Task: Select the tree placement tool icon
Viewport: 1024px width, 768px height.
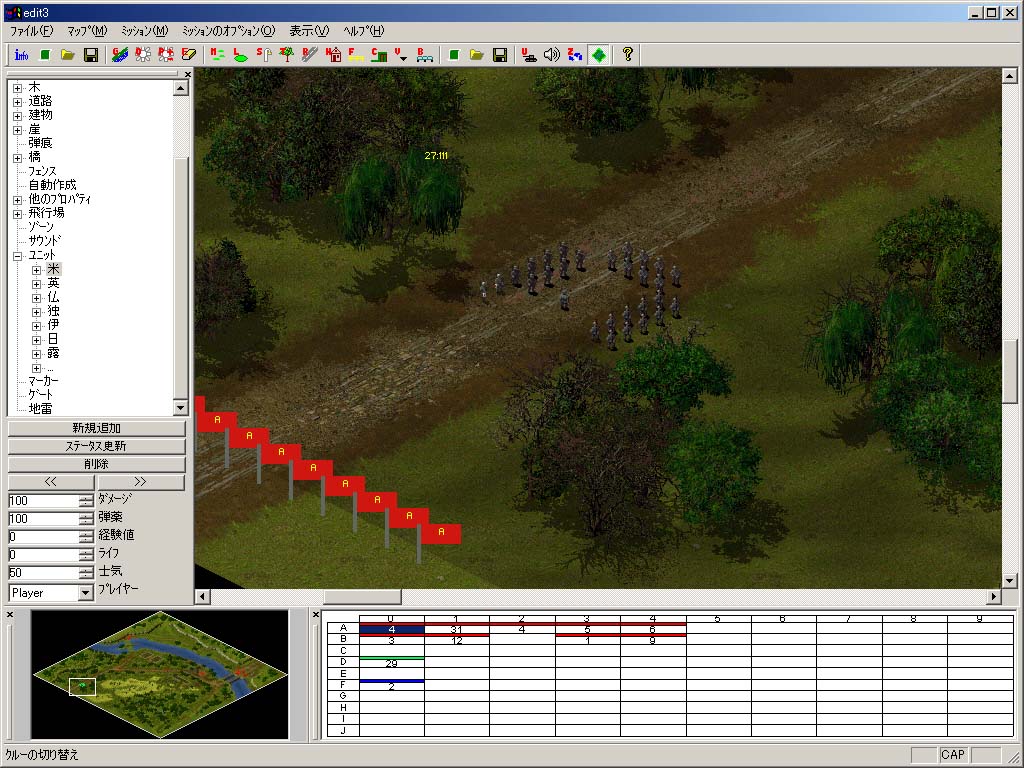Action: pyautogui.click(x=286, y=55)
